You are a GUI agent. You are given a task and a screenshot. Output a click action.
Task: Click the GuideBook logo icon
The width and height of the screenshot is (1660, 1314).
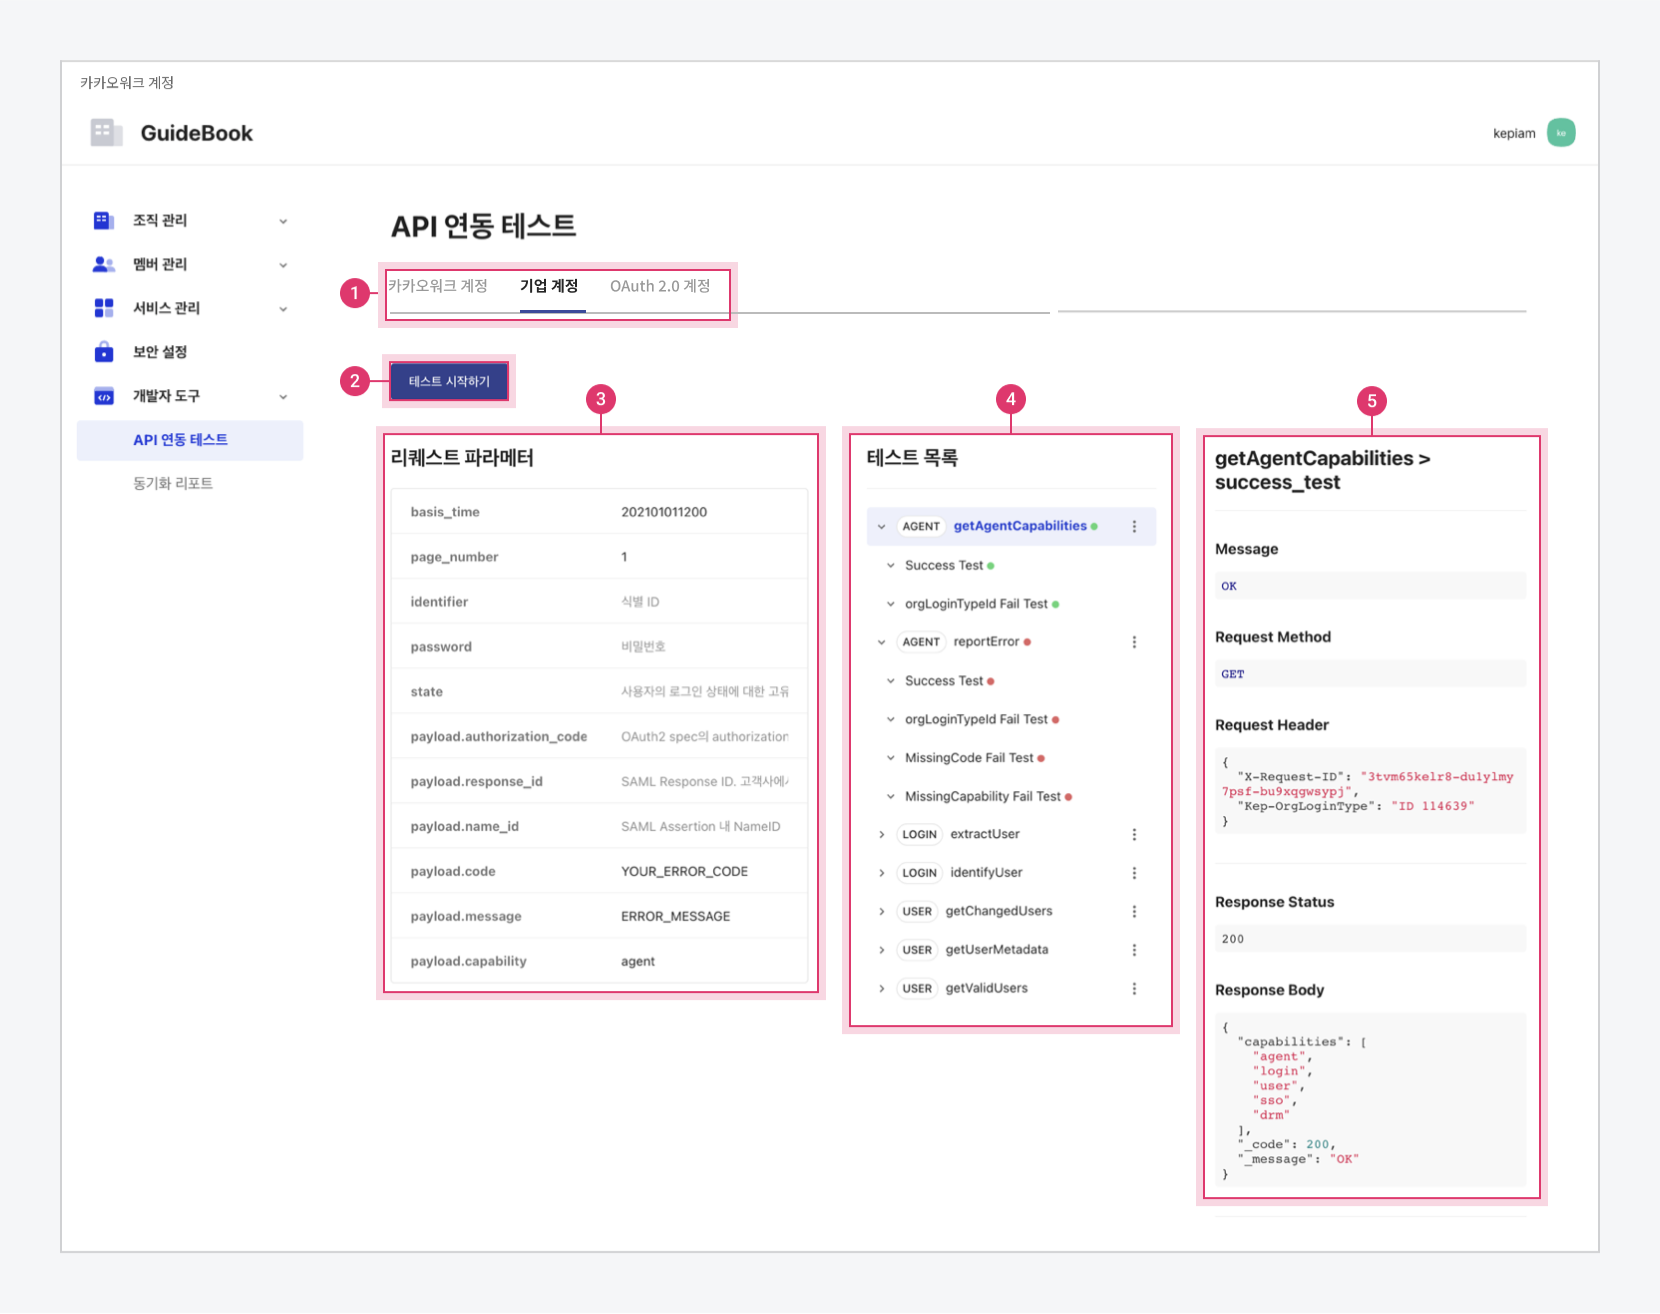[x=106, y=132]
